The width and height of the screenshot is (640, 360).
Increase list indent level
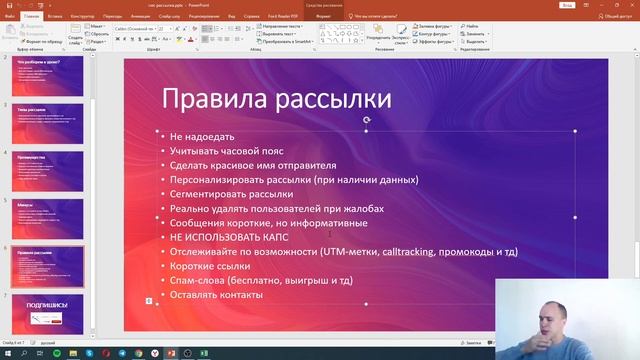(x=238, y=29)
